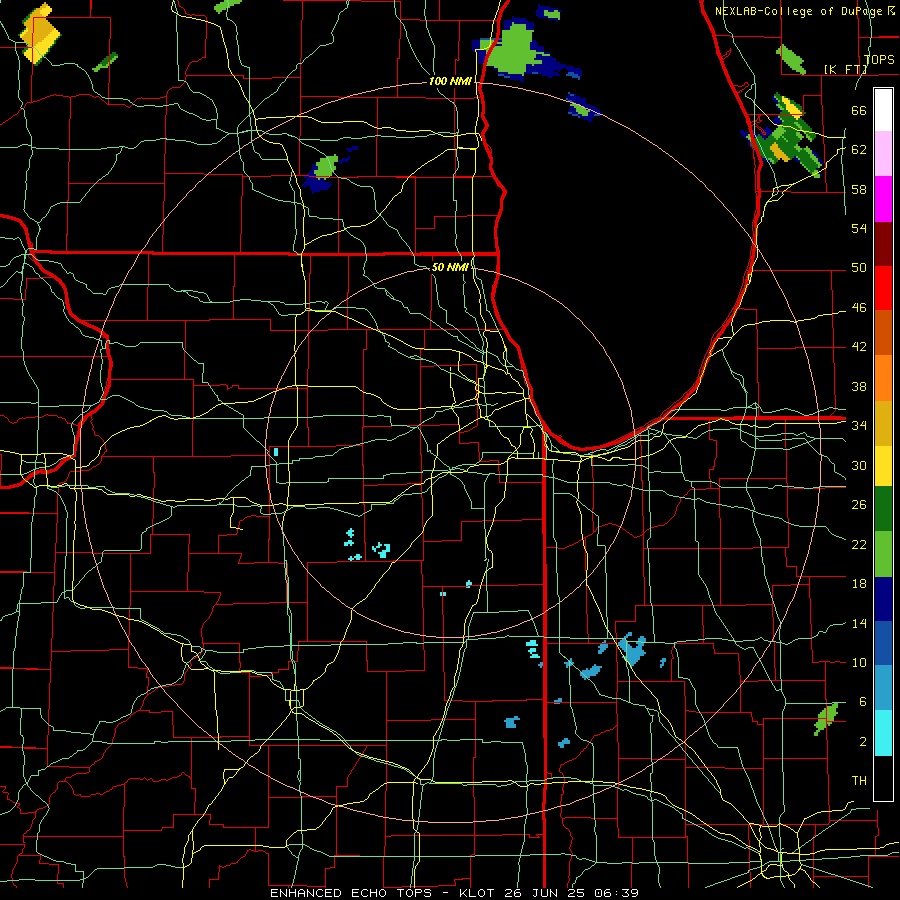Select the 34 value on the legend

(859, 426)
